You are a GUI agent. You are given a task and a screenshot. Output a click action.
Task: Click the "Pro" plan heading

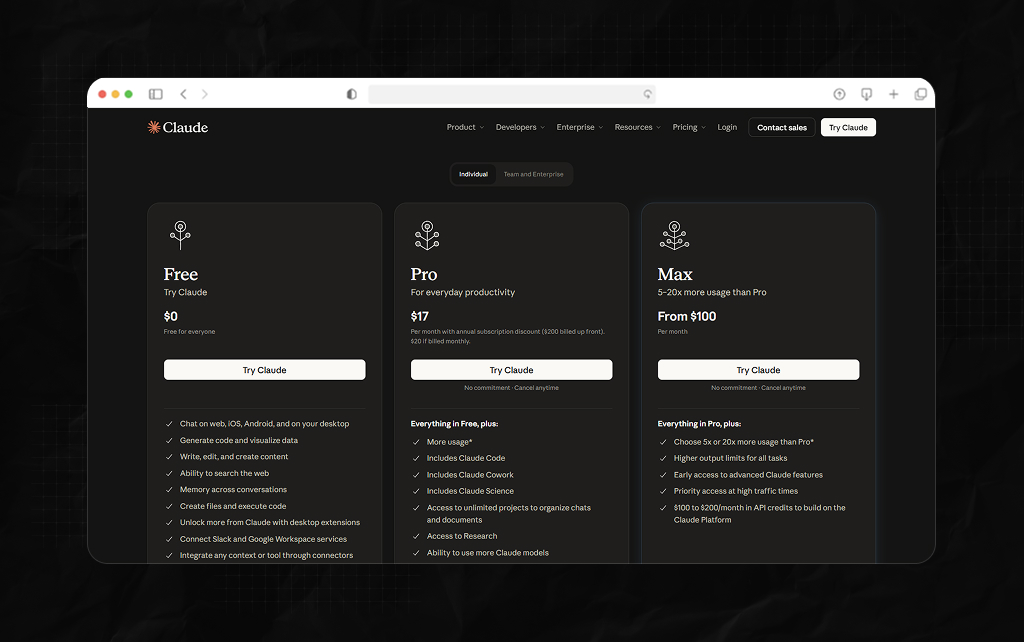424,274
